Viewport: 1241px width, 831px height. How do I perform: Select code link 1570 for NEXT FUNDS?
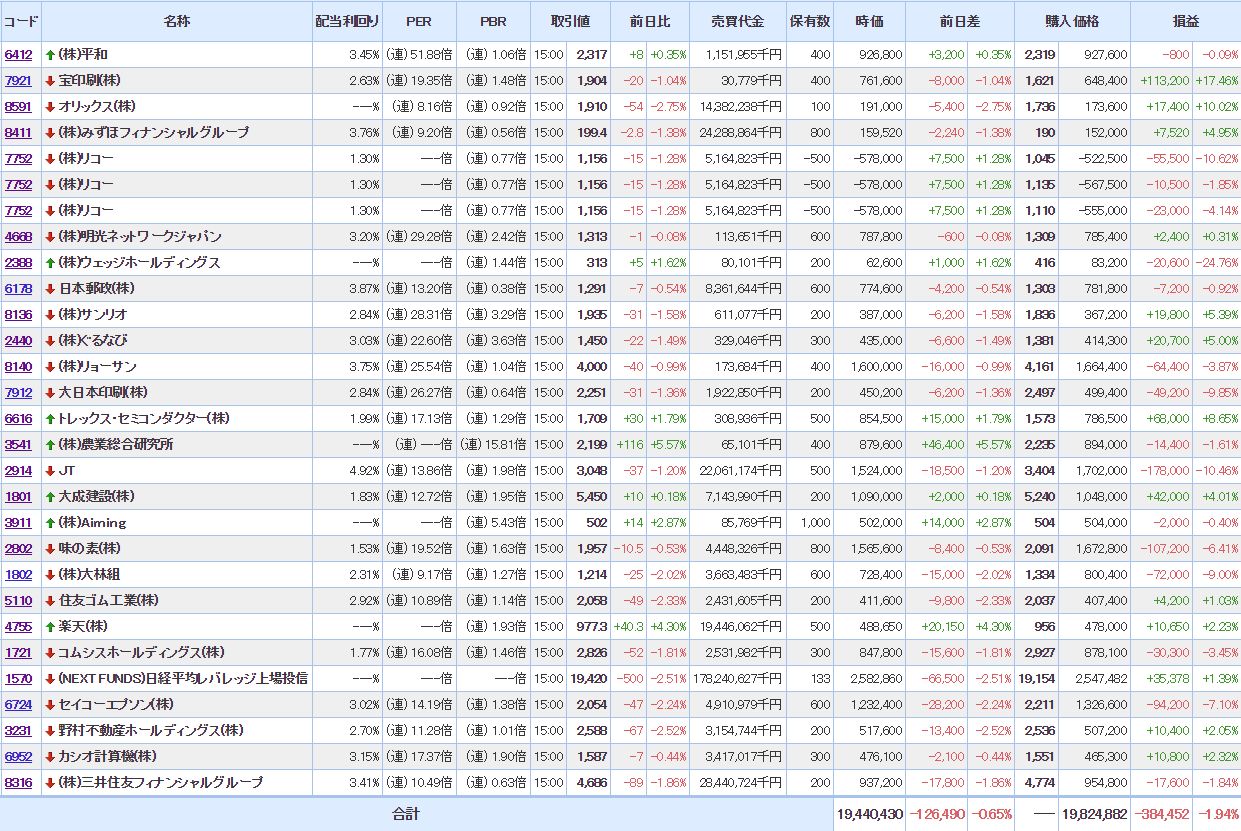point(18,678)
